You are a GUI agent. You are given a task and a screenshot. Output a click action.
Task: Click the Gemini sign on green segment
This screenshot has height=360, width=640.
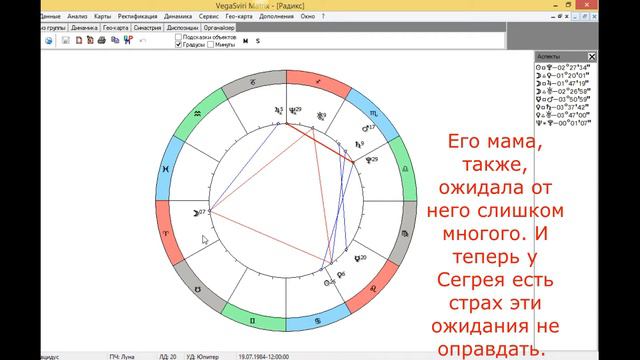pos(253,321)
